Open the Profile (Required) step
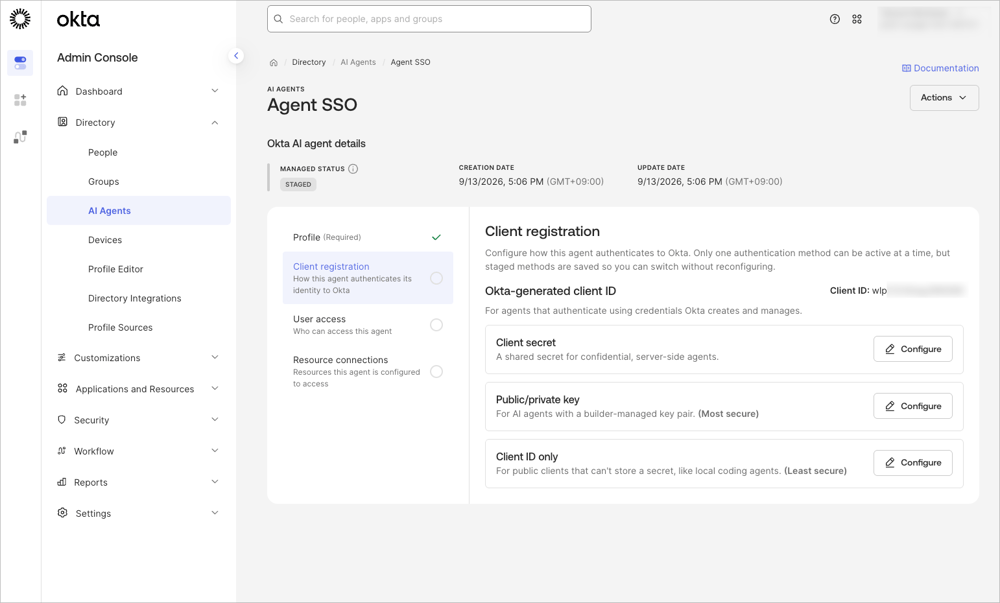Screen dimensions: 1000x603 pos(367,237)
